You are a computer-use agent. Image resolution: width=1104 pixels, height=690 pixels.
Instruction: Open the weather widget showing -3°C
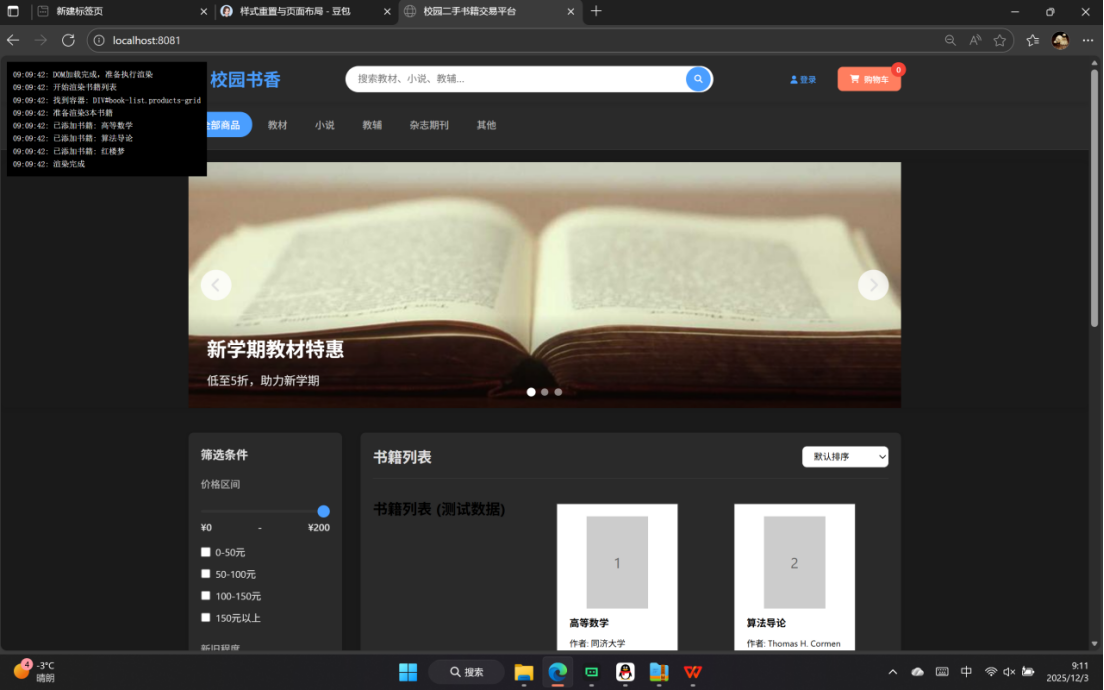click(34, 671)
